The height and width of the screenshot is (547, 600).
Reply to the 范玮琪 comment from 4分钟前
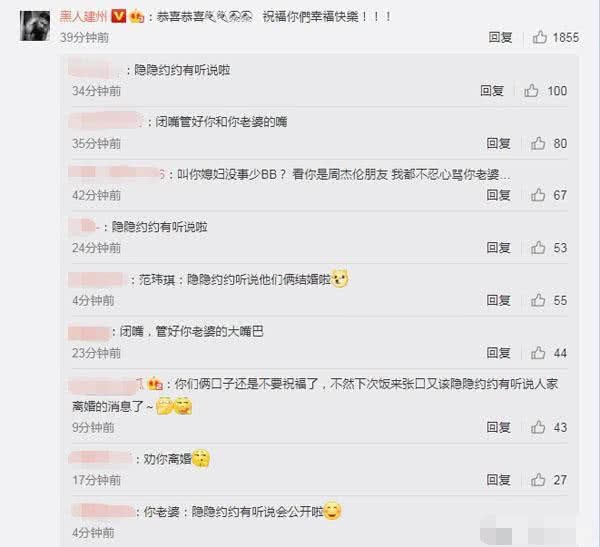click(498, 300)
